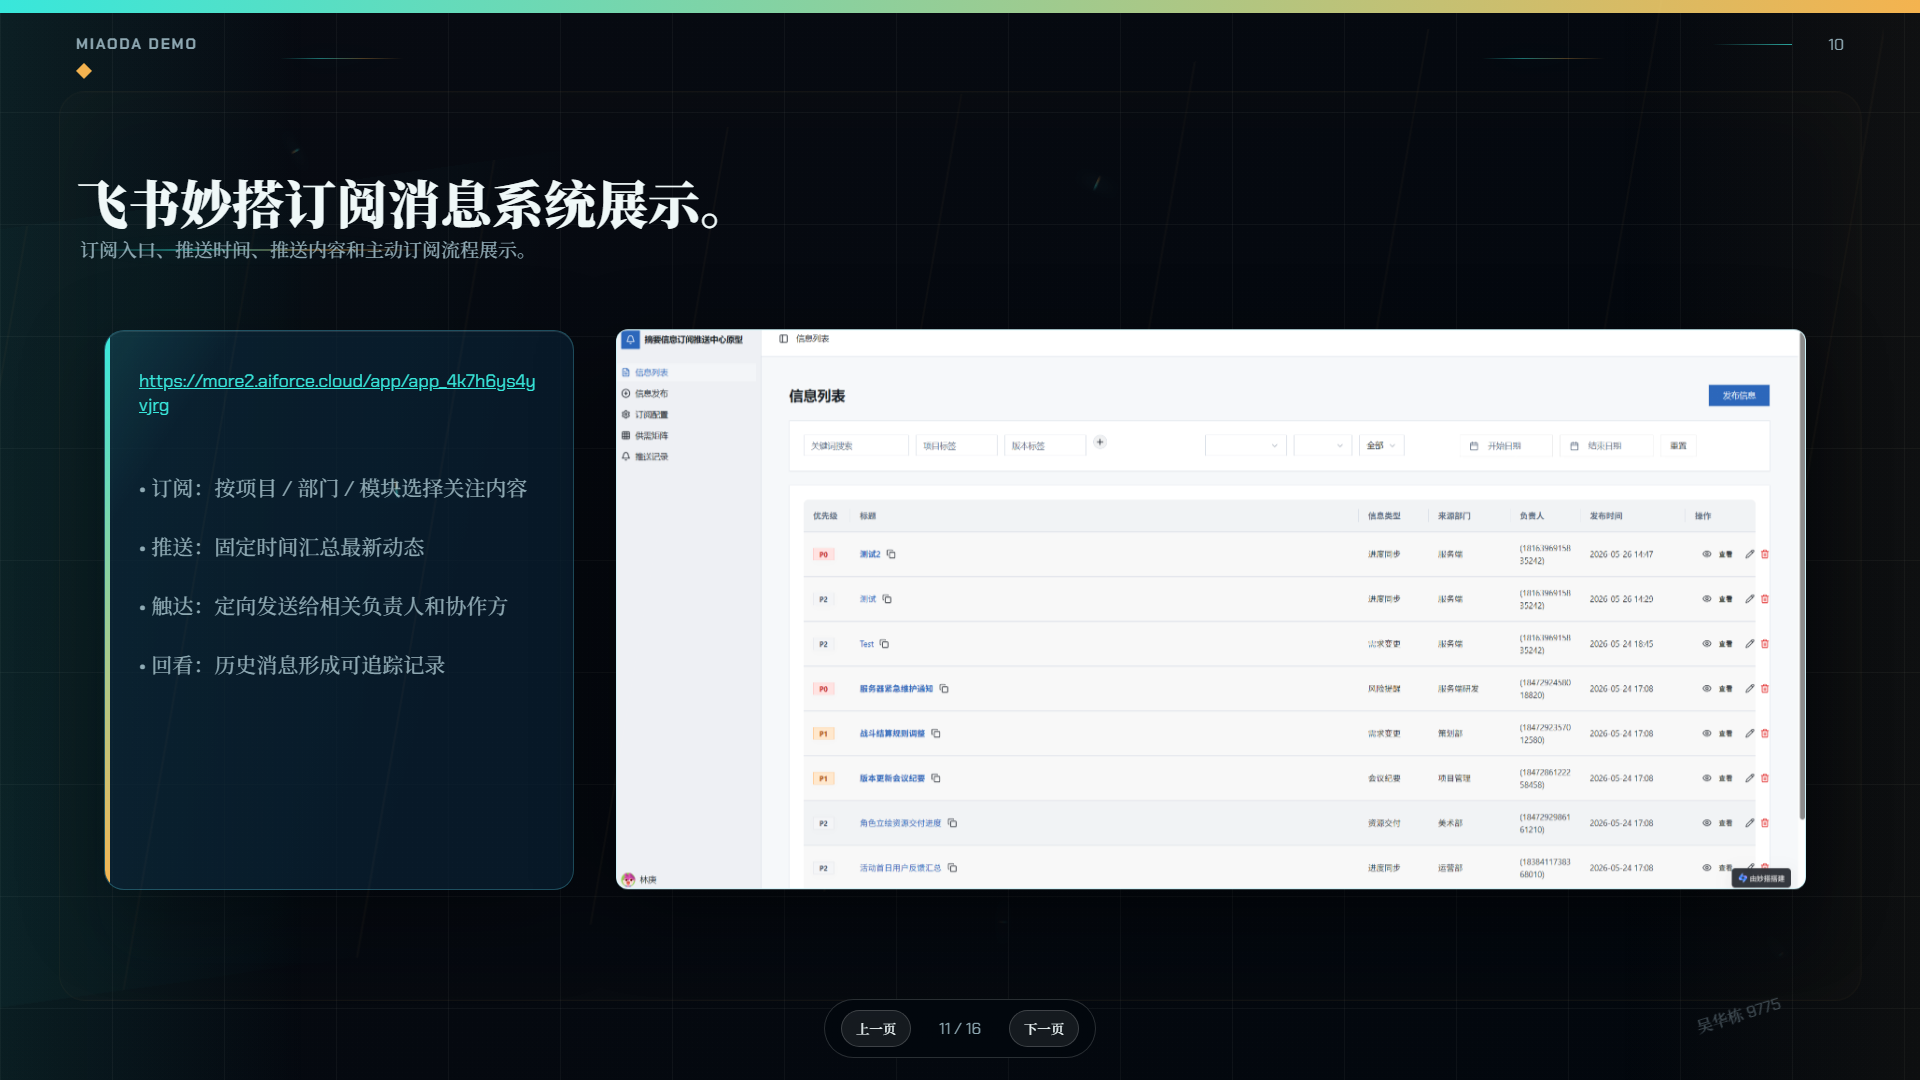Screen dimensions: 1920x1080
Task: View eye icon in 版本更新会议纪要 row
Action: click(x=1707, y=778)
